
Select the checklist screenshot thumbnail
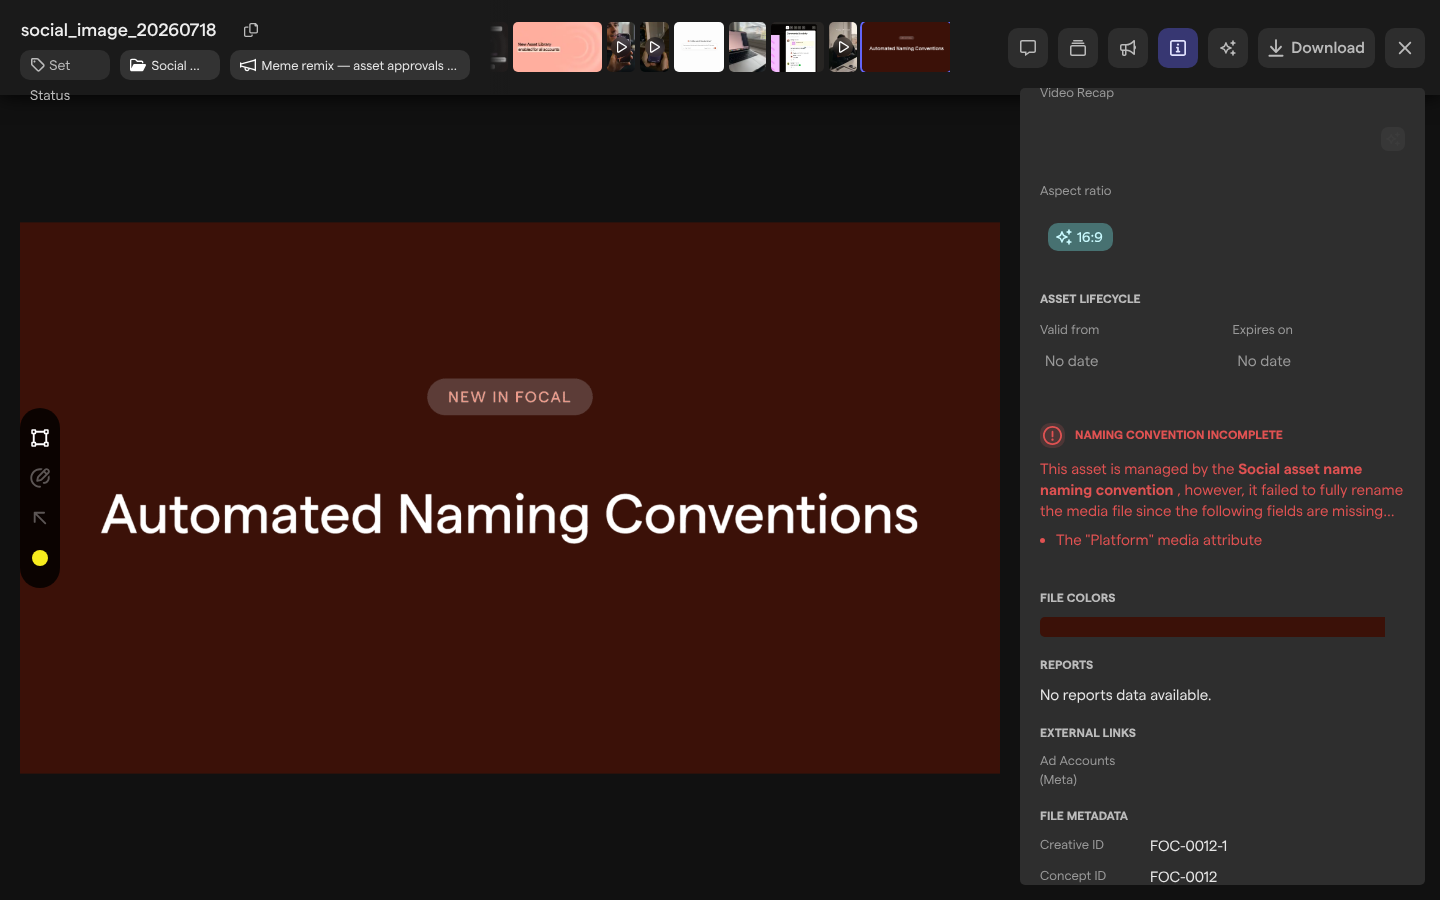[795, 47]
